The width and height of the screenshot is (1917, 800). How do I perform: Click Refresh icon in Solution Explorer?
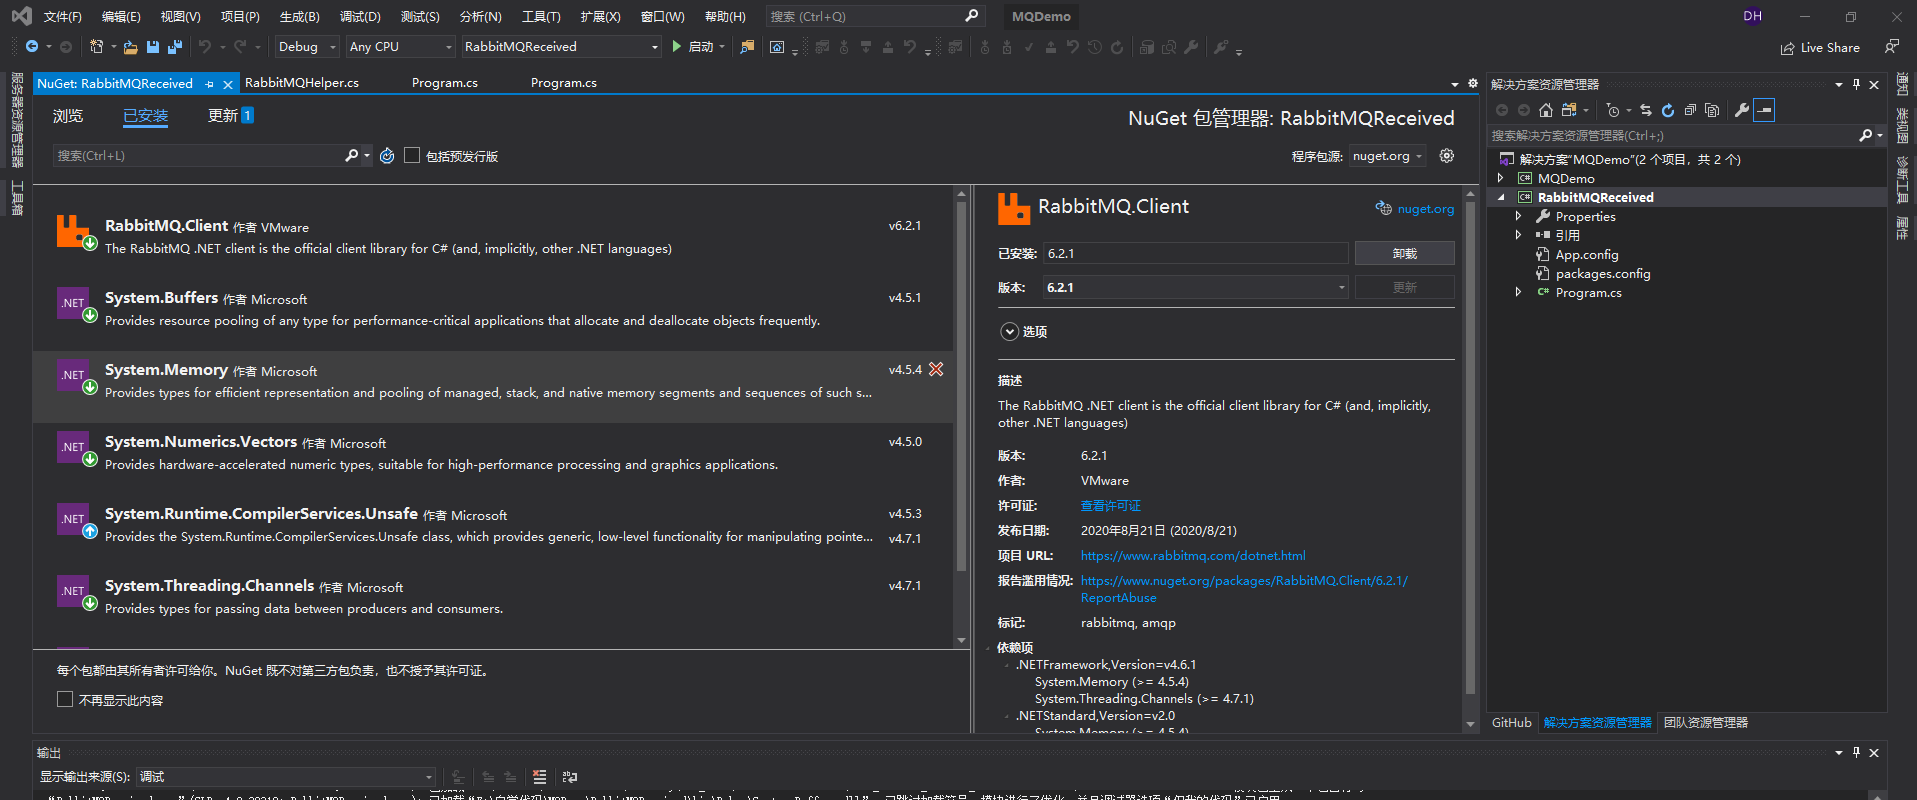pyautogui.click(x=1668, y=110)
